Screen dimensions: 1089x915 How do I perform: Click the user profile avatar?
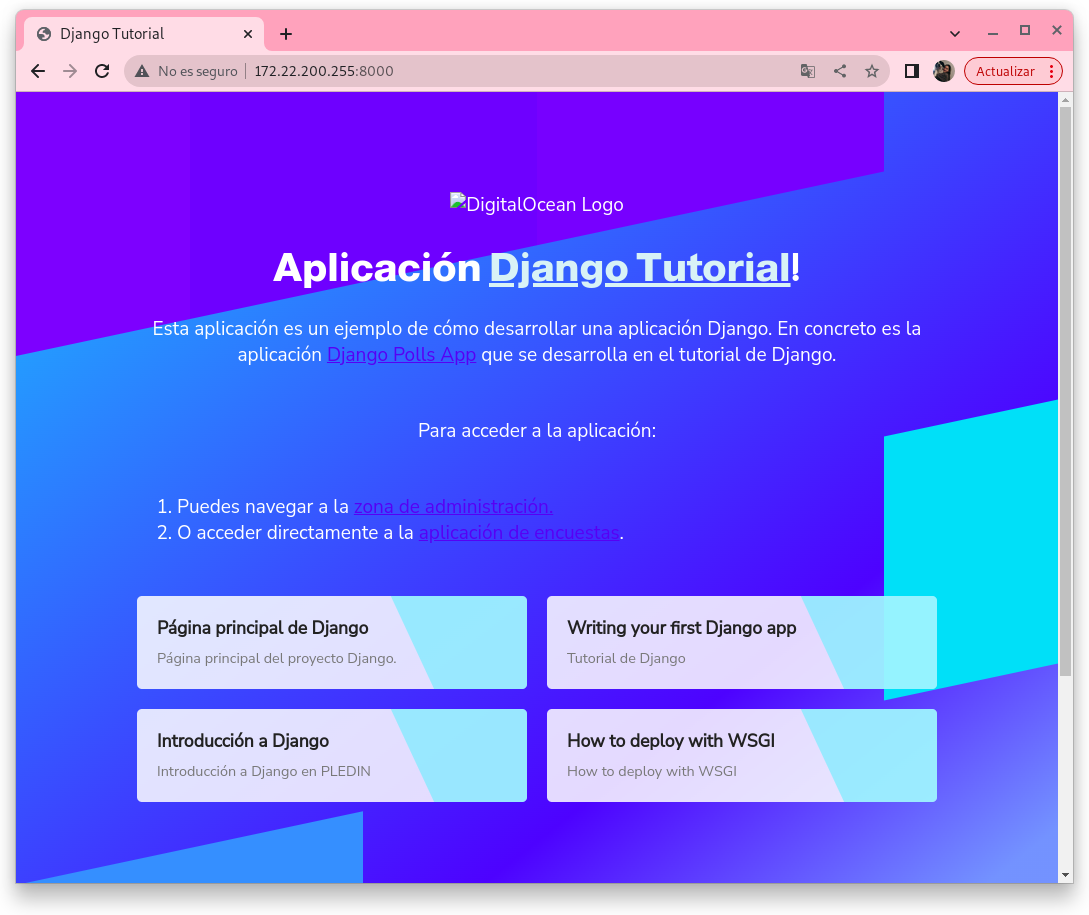point(943,71)
